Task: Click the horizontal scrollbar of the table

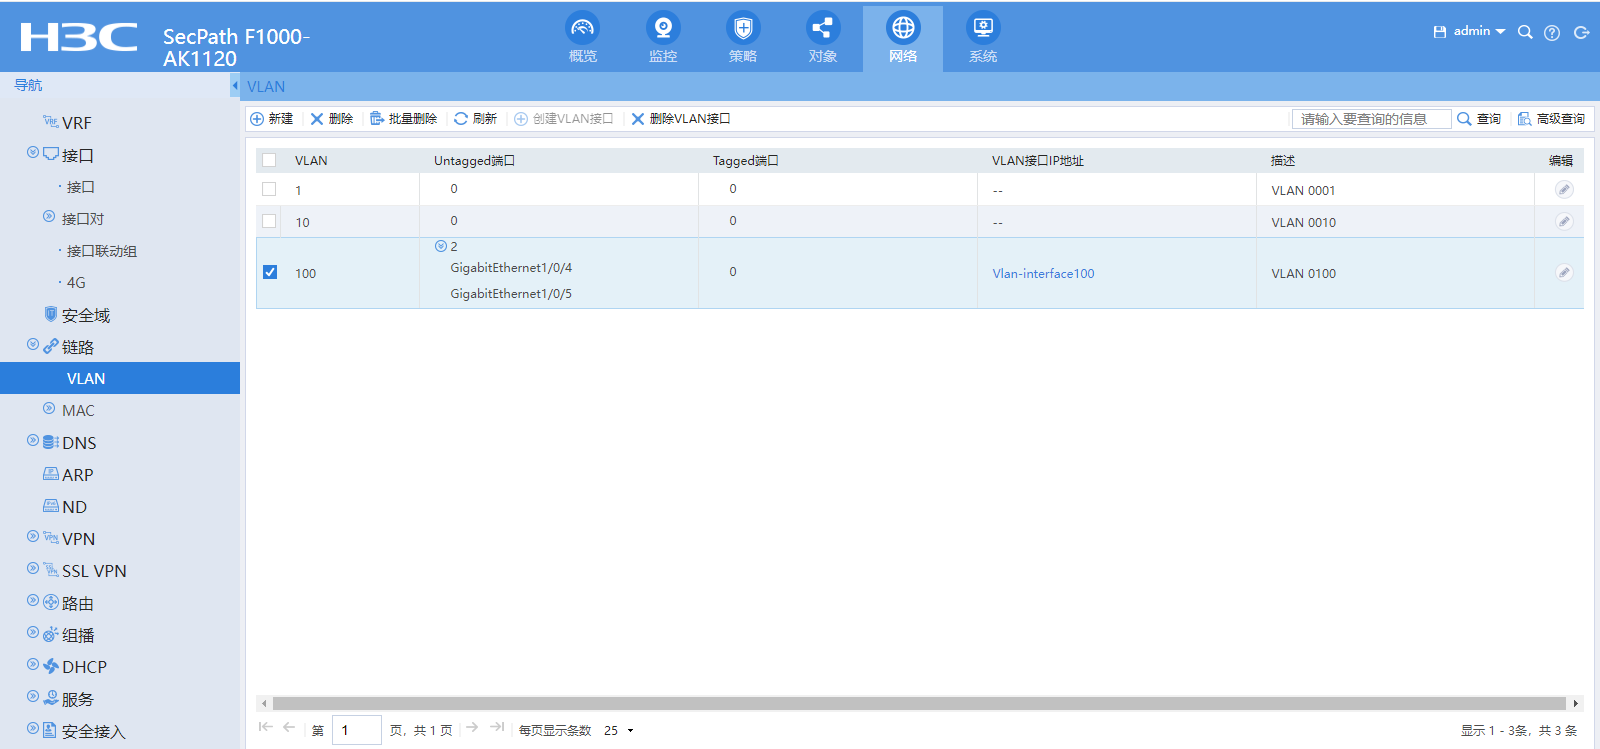Action: pos(919,703)
